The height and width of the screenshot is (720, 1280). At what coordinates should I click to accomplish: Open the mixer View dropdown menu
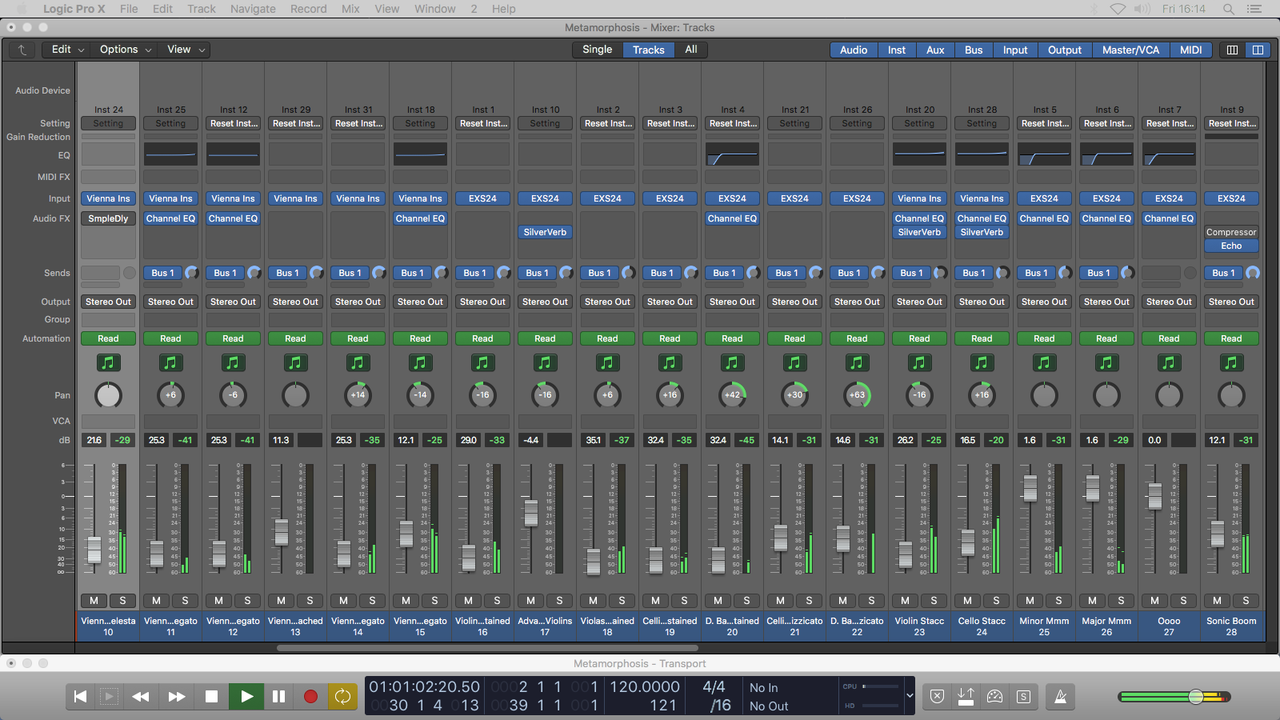click(185, 49)
